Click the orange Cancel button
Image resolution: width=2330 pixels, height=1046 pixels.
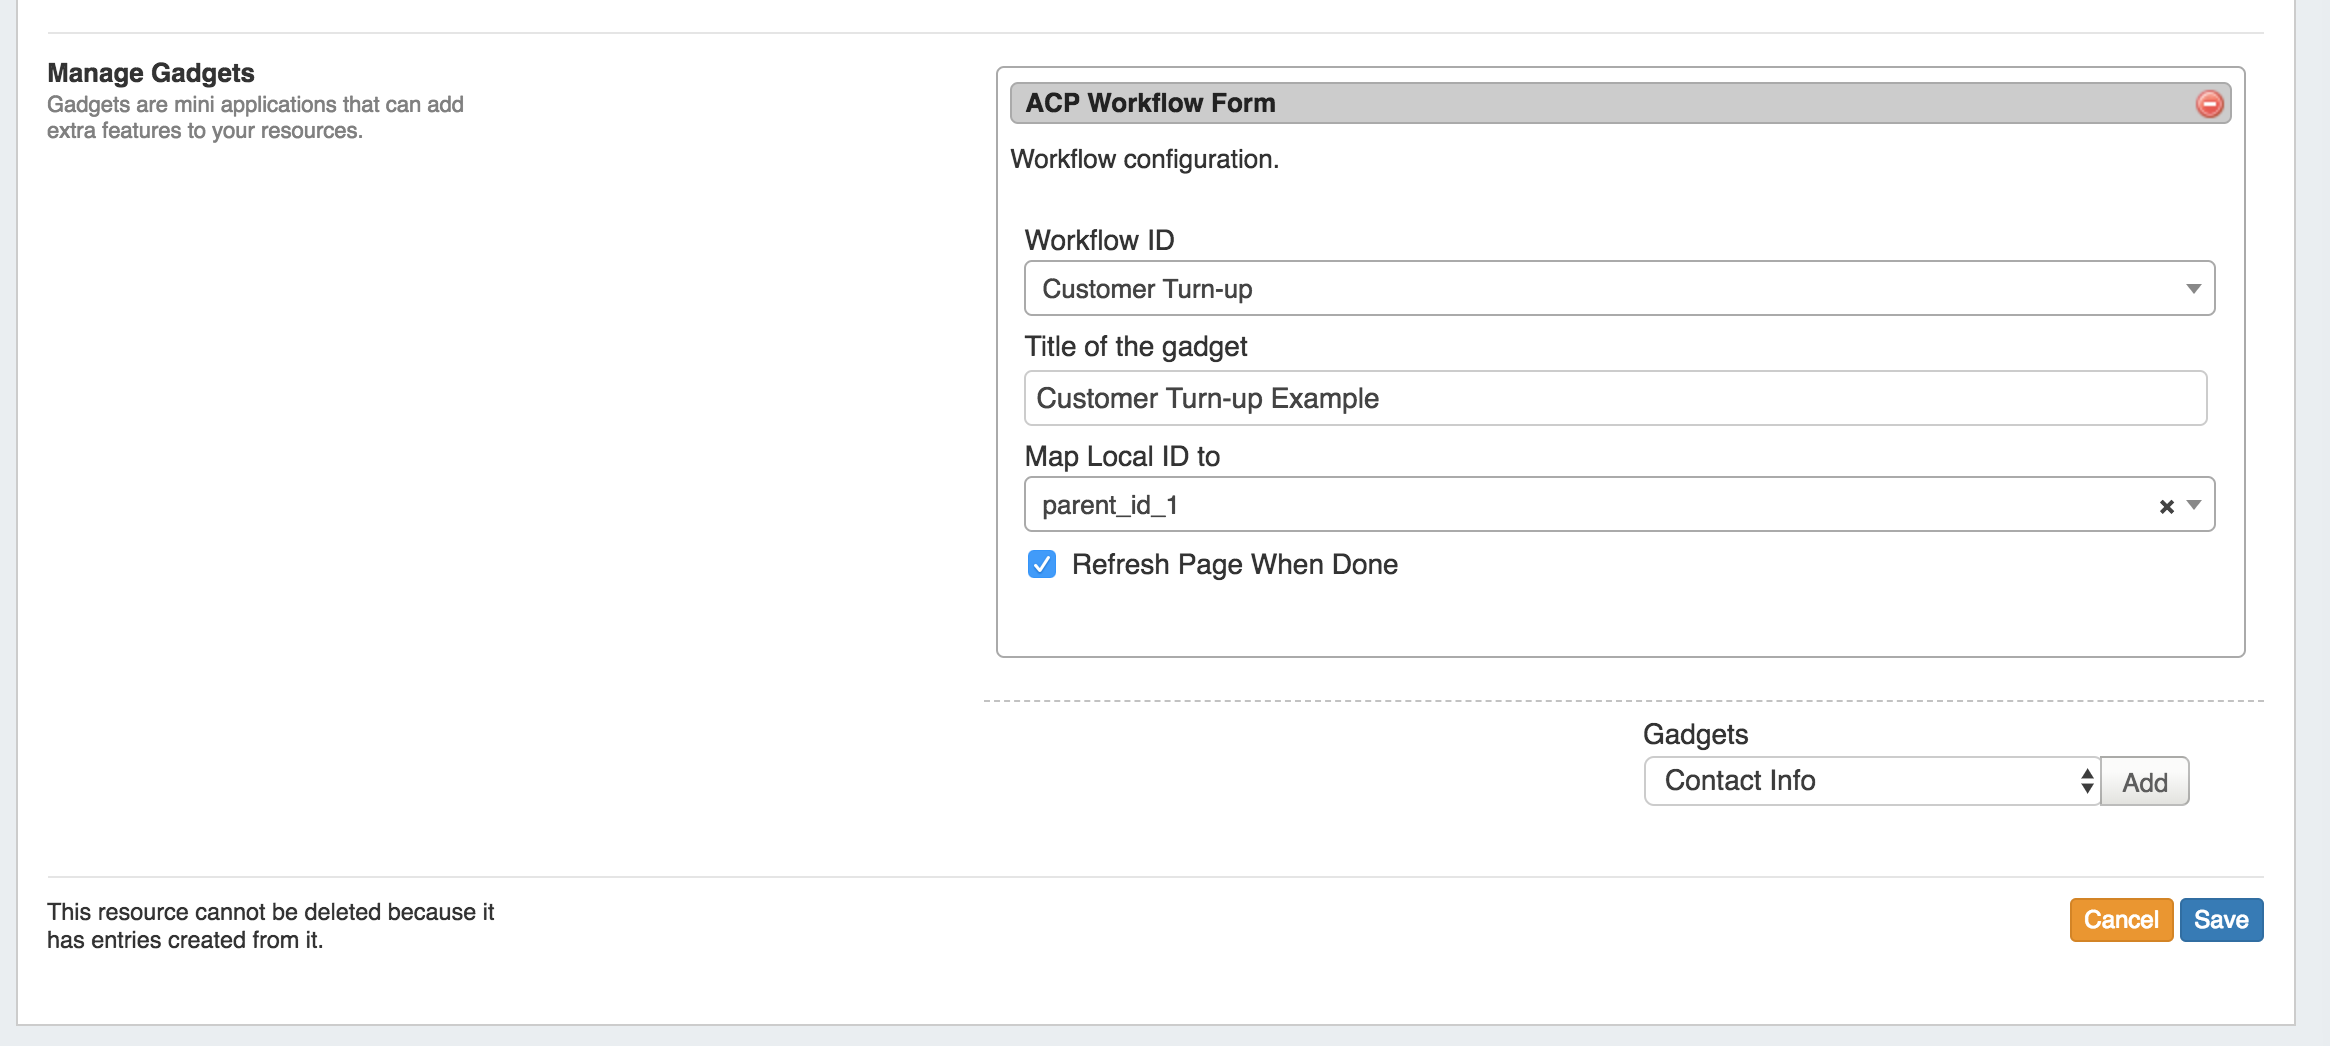2120,920
